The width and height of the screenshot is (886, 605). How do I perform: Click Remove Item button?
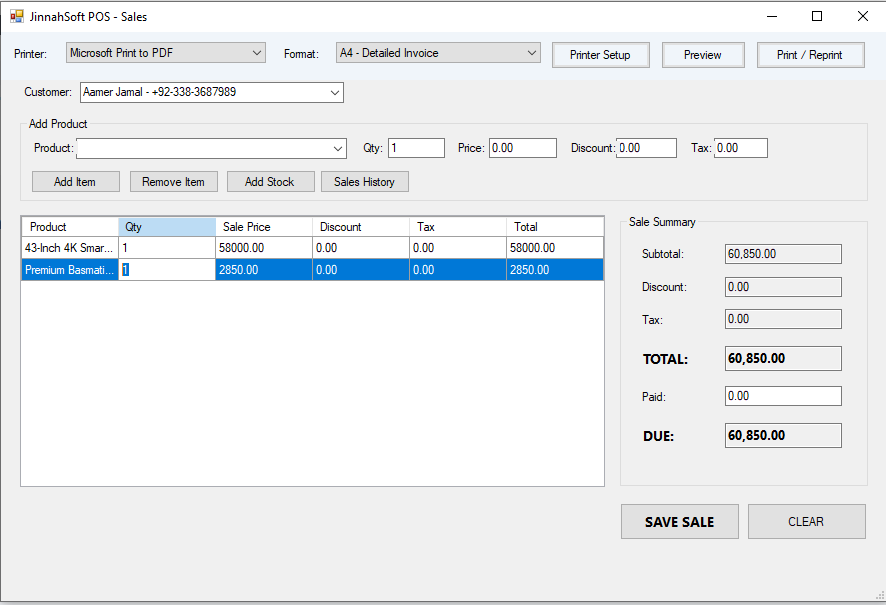(x=173, y=182)
